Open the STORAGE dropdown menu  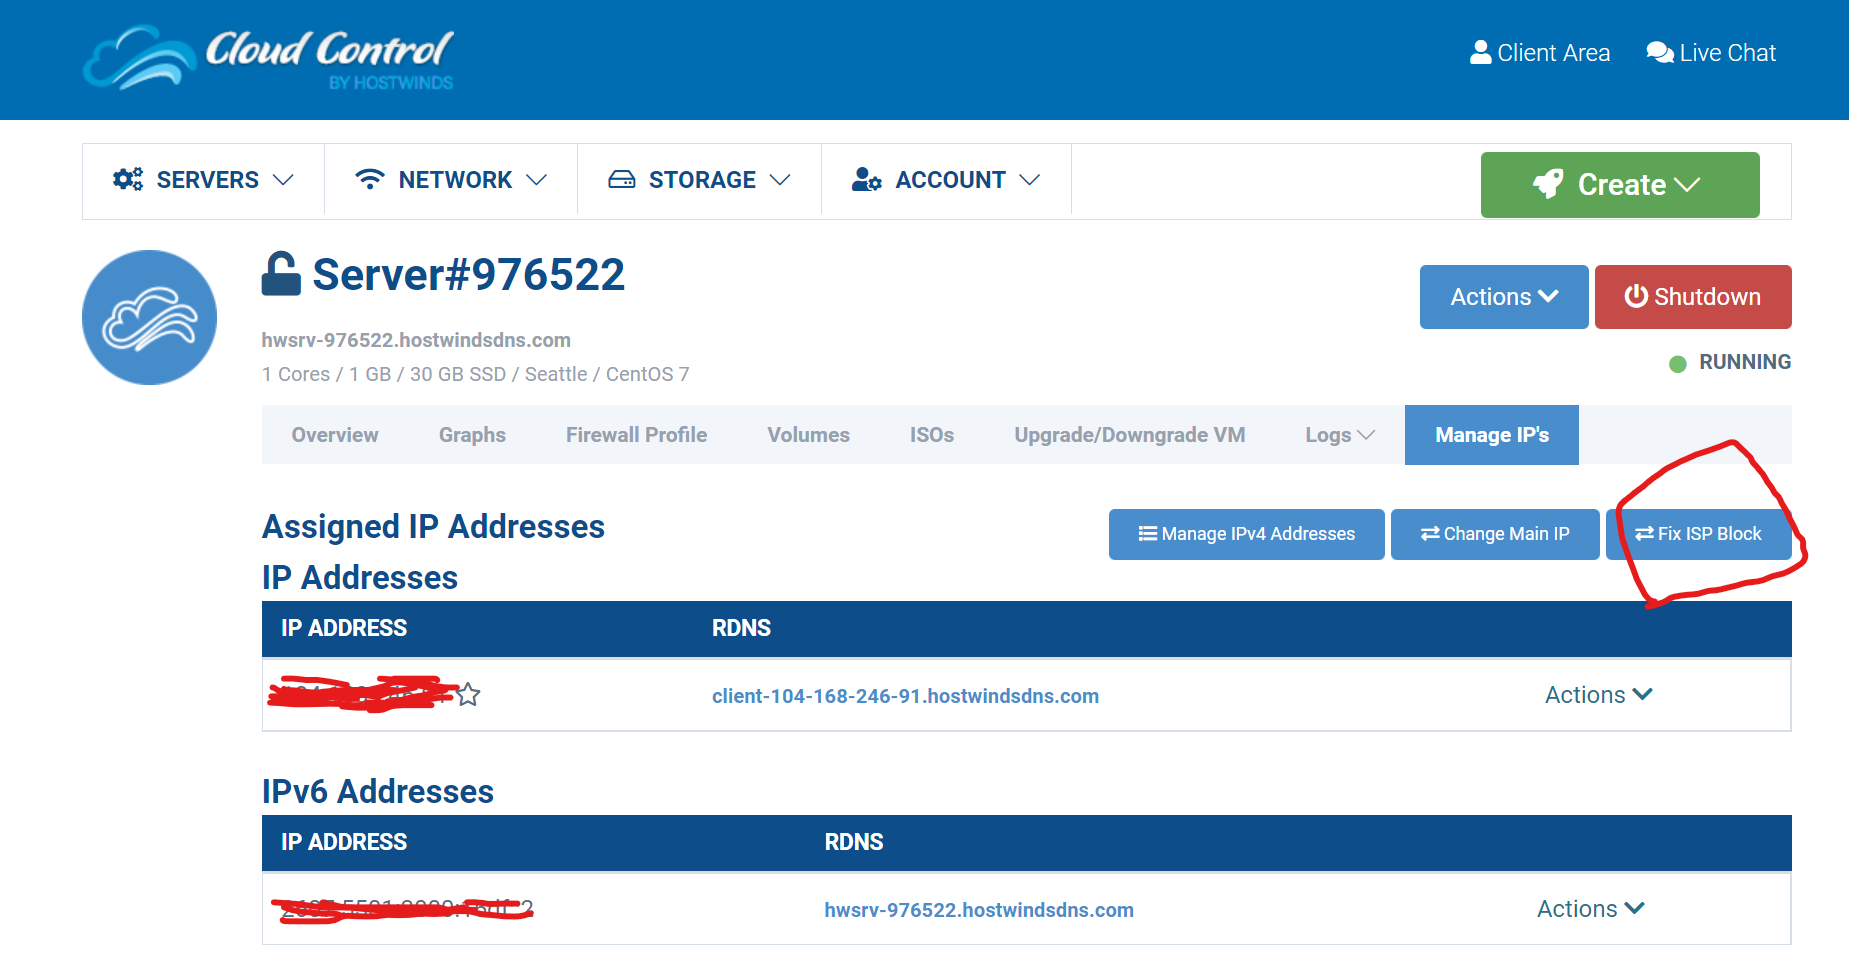pyautogui.click(x=699, y=180)
